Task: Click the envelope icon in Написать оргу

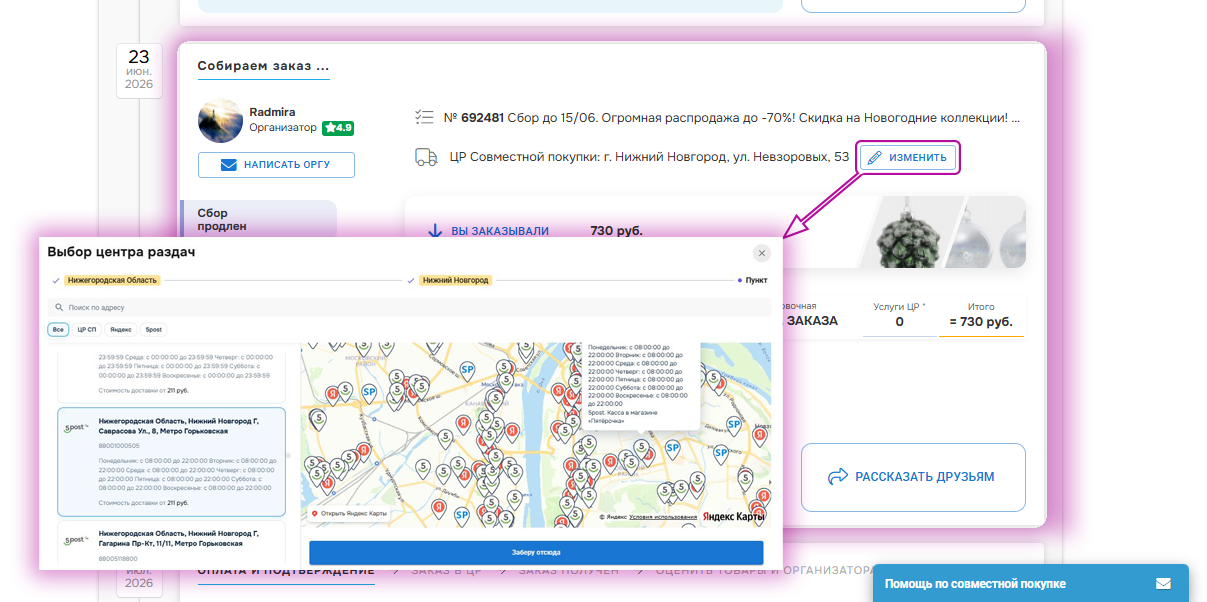Action: (x=228, y=164)
